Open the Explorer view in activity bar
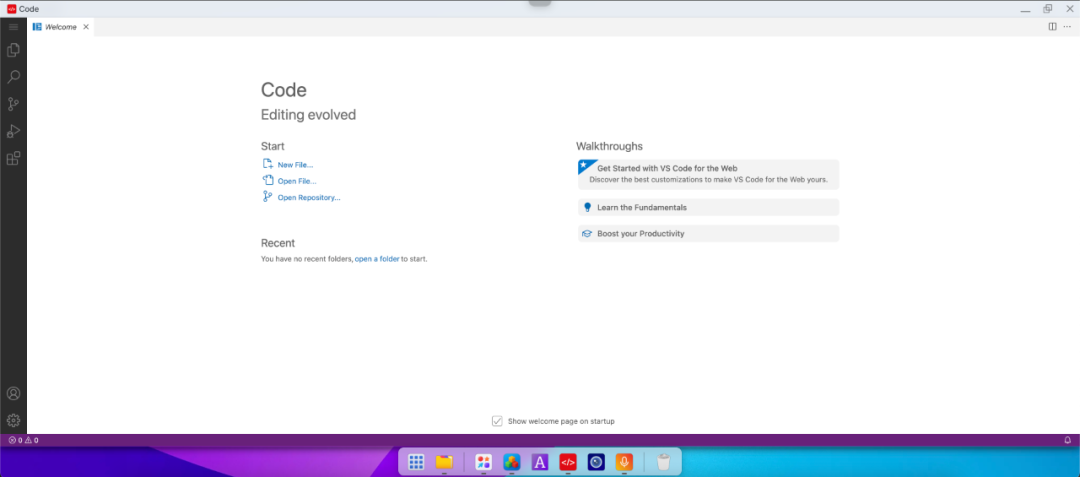 (13, 50)
